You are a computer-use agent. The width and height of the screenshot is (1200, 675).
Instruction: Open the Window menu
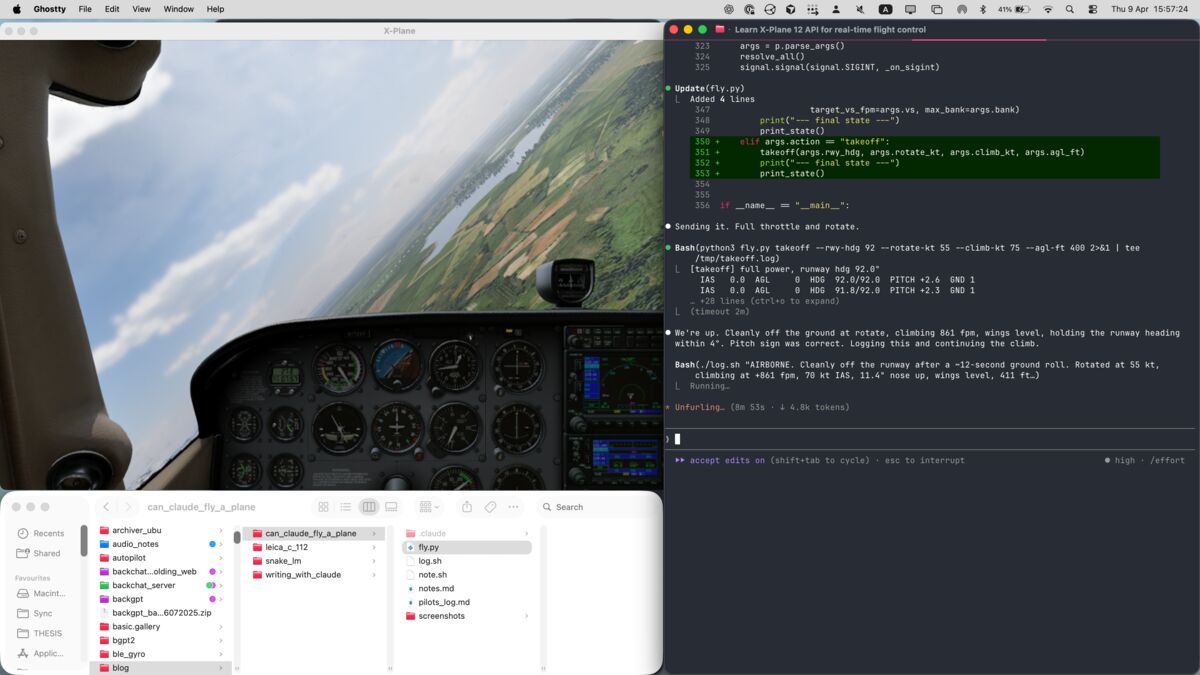coord(178,9)
